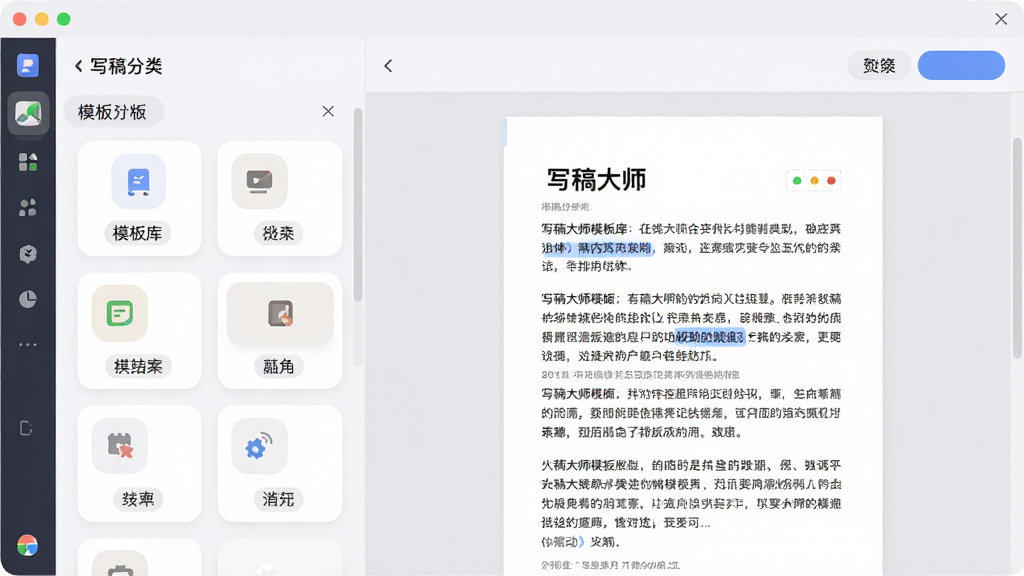
Task: Open the three-dots more sidebar icon
Action: click(x=27, y=344)
